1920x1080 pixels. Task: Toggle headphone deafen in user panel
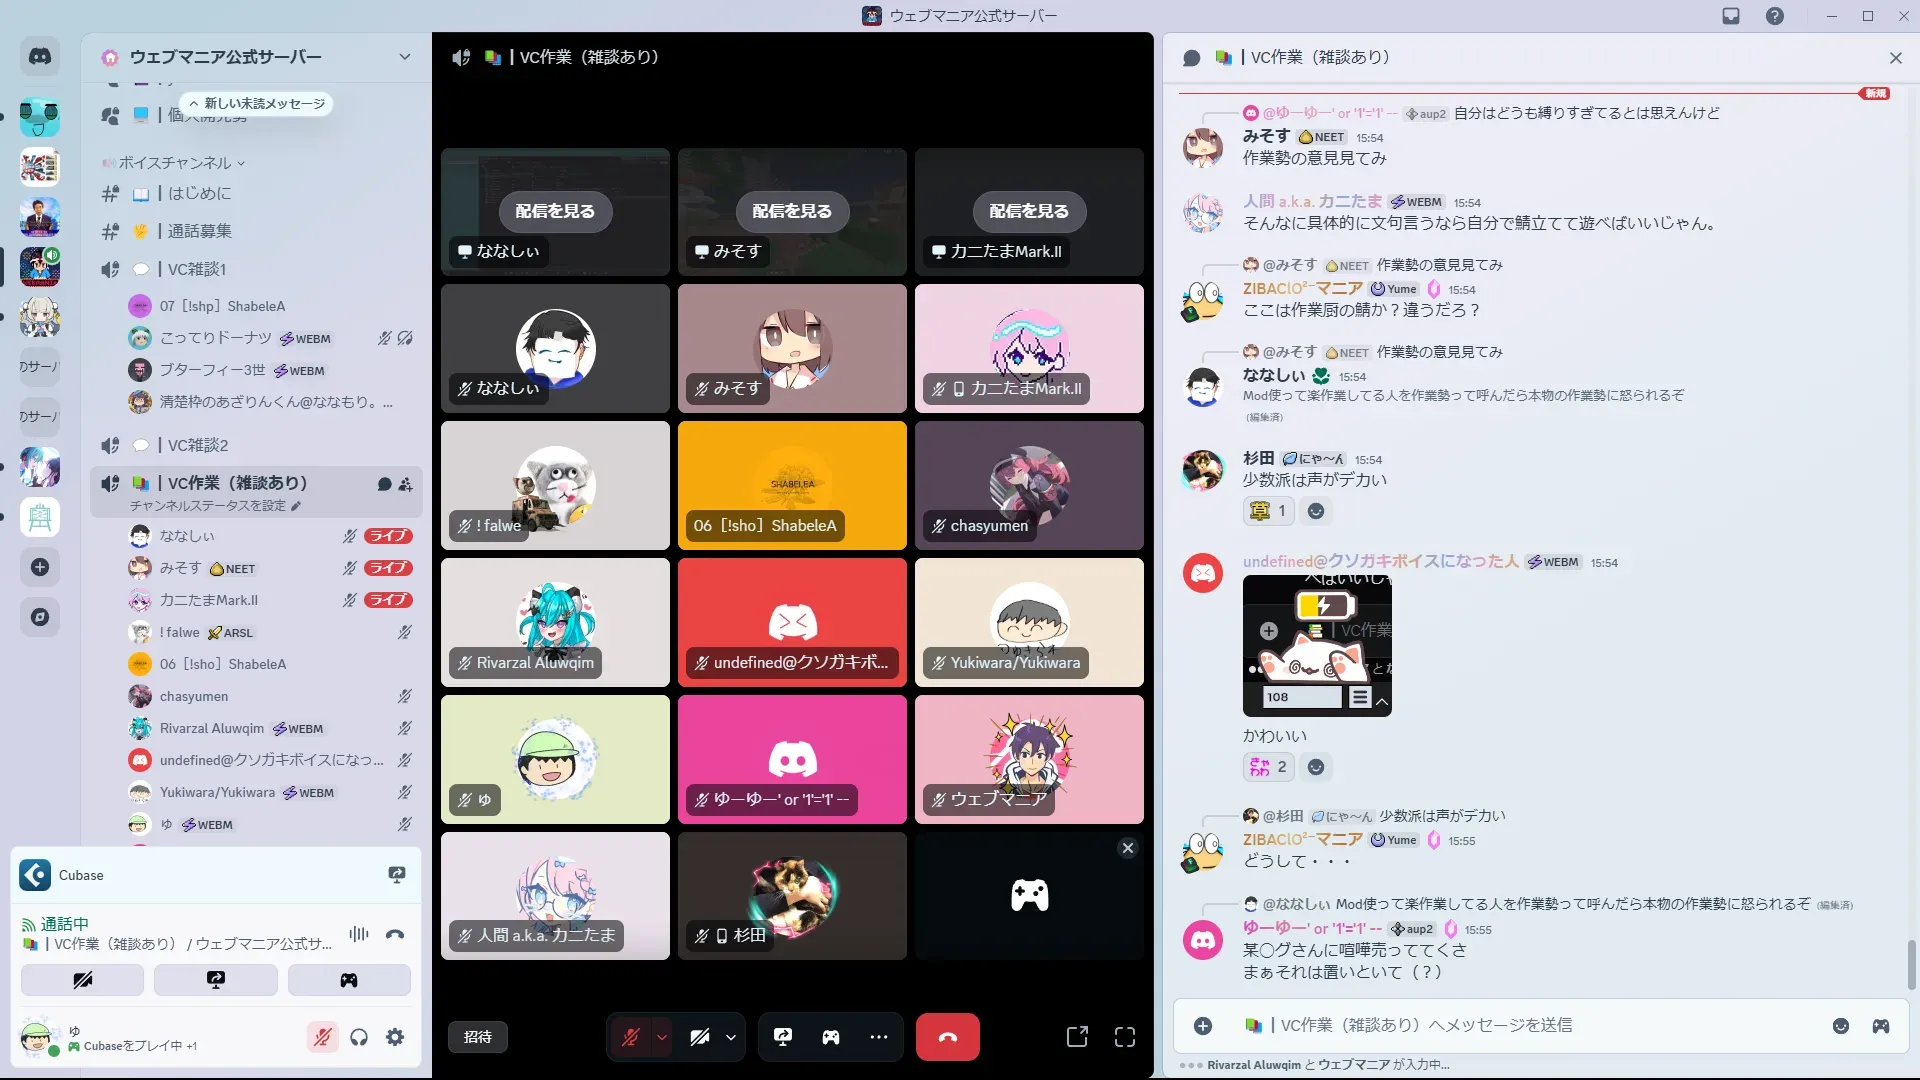coord(359,1037)
